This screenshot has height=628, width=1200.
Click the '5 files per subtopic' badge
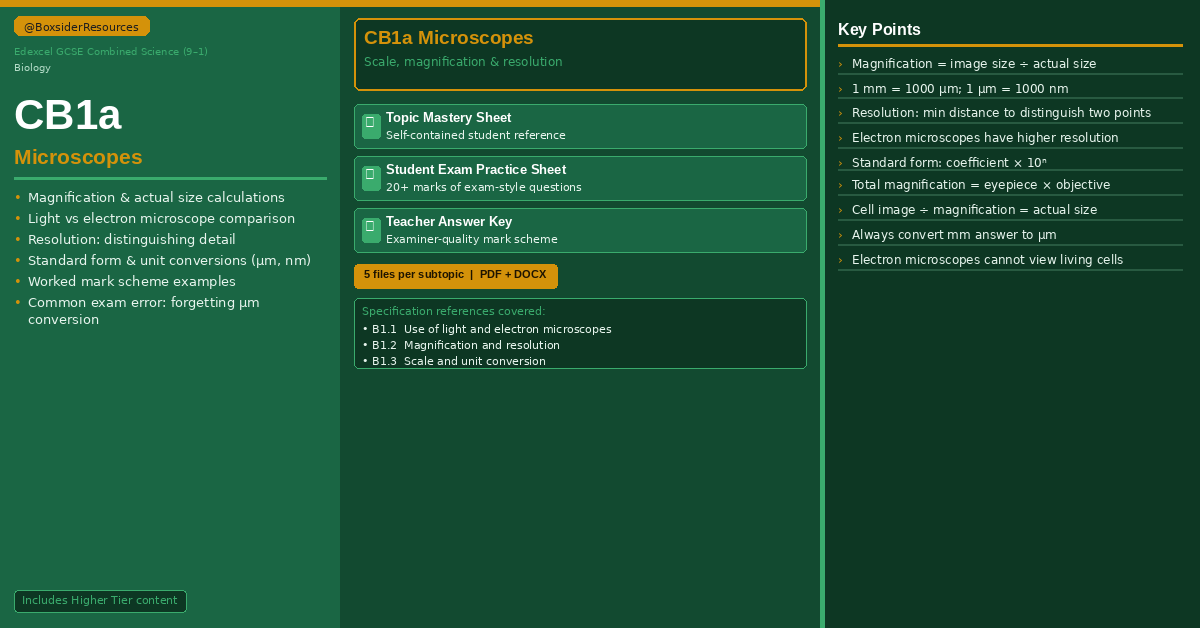tap(456, 275)
